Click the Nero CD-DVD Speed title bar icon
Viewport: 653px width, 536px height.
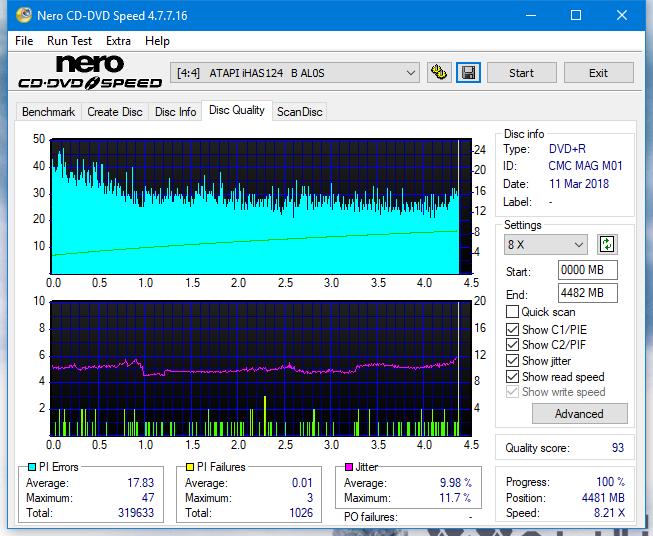(x=24, y=15)
